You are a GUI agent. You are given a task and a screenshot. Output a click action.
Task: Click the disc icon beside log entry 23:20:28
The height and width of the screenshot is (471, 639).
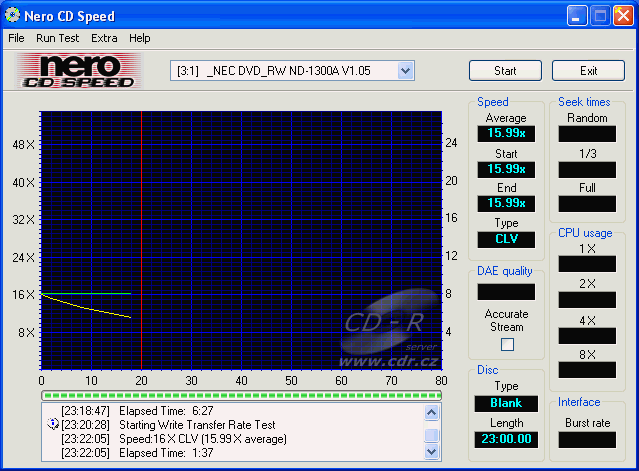click(x=53, y=424)
